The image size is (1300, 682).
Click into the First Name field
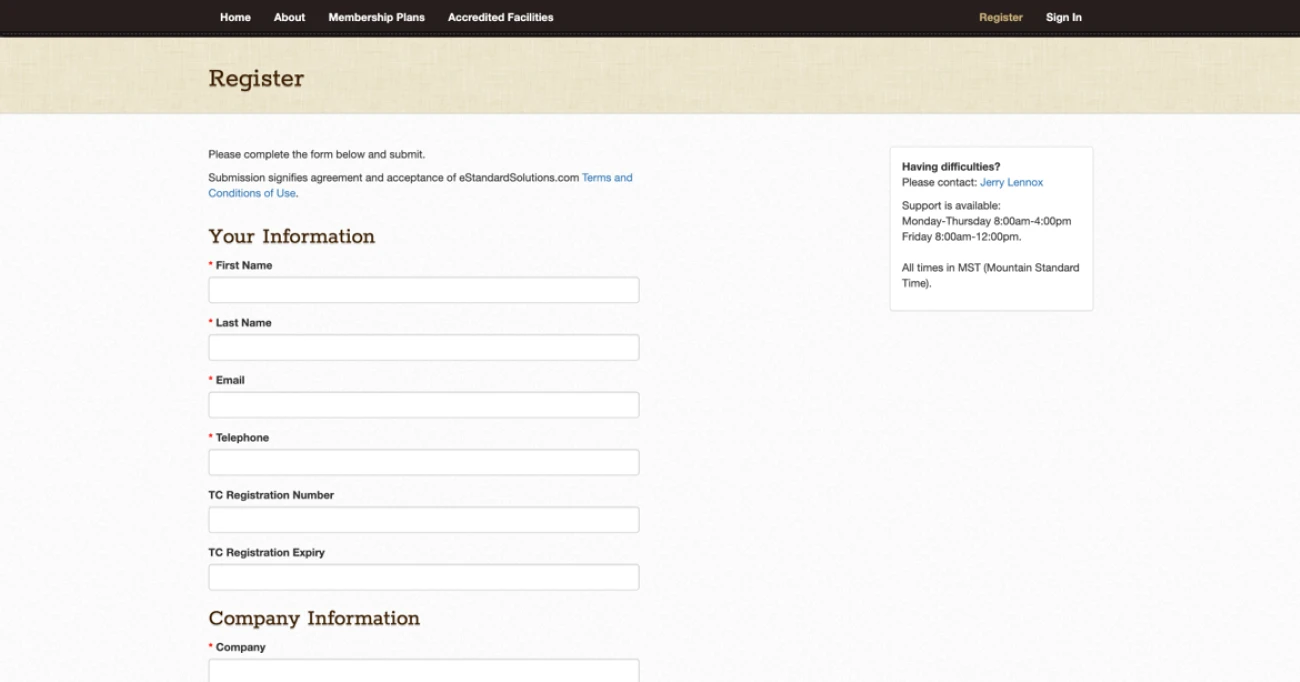pyautogui.click(x=423, y=289)
